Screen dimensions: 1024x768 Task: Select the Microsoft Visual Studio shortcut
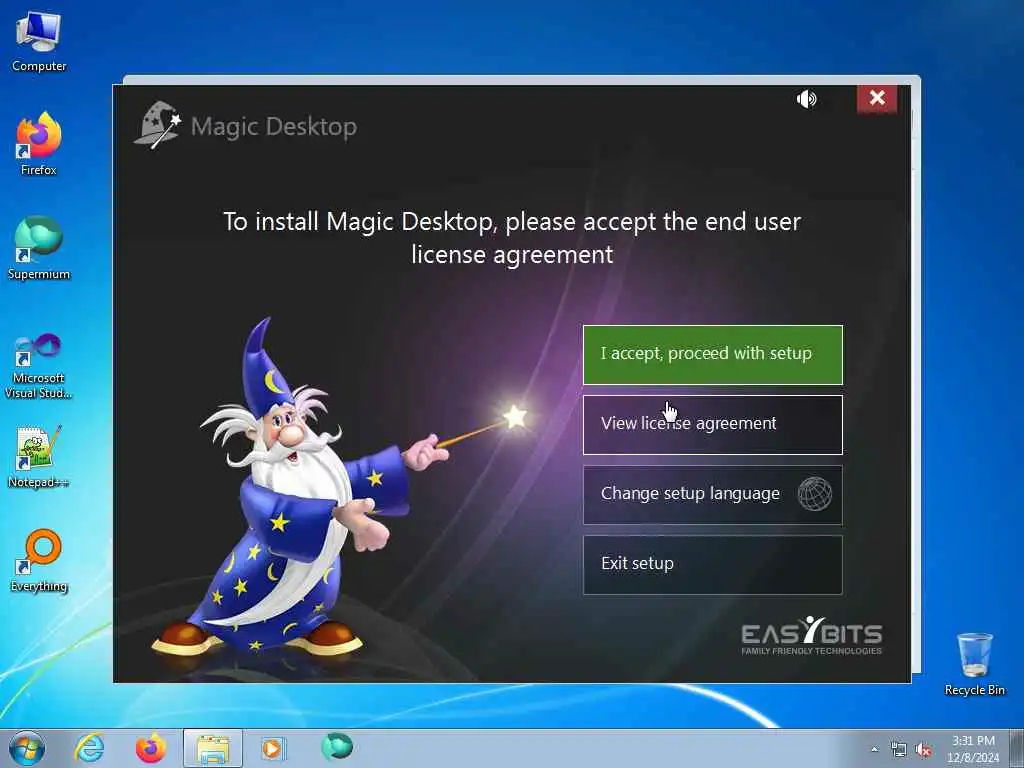pos(39,366)
